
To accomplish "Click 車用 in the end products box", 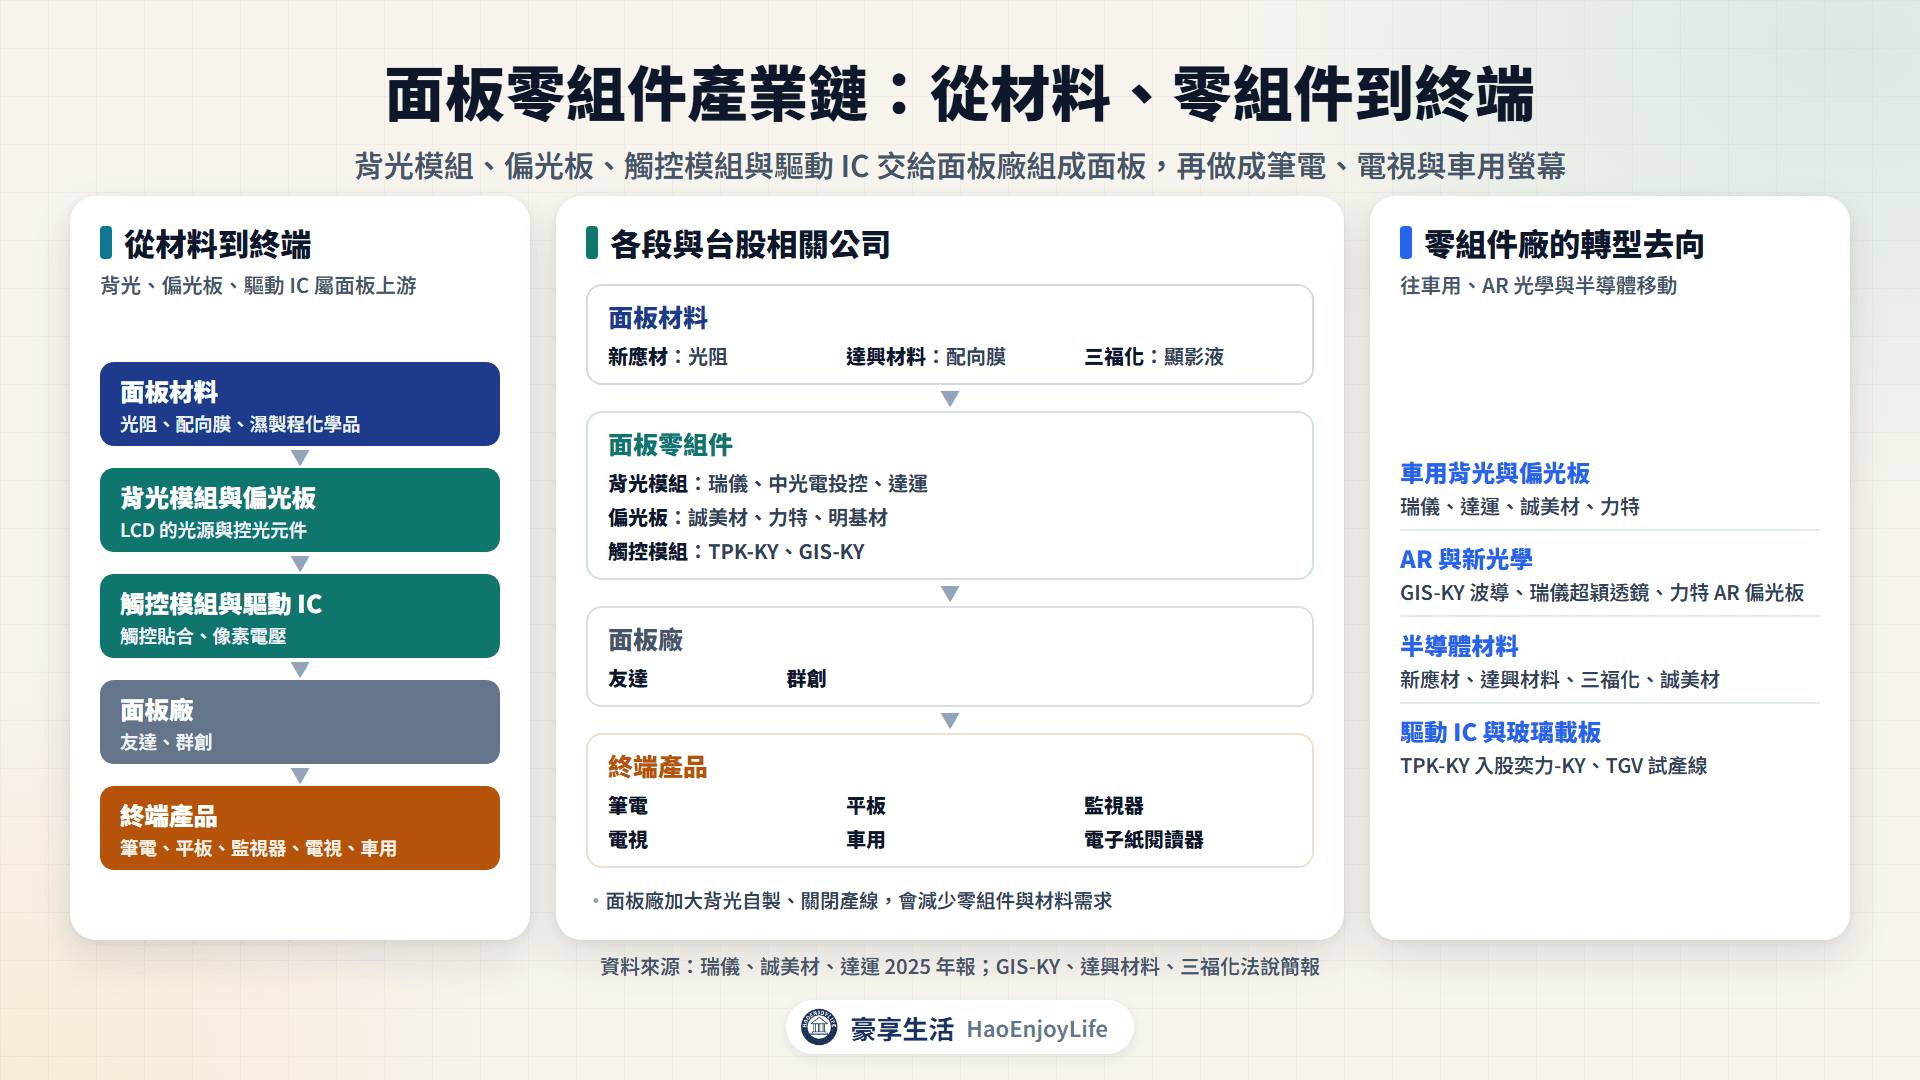I will tap(866, 840).
